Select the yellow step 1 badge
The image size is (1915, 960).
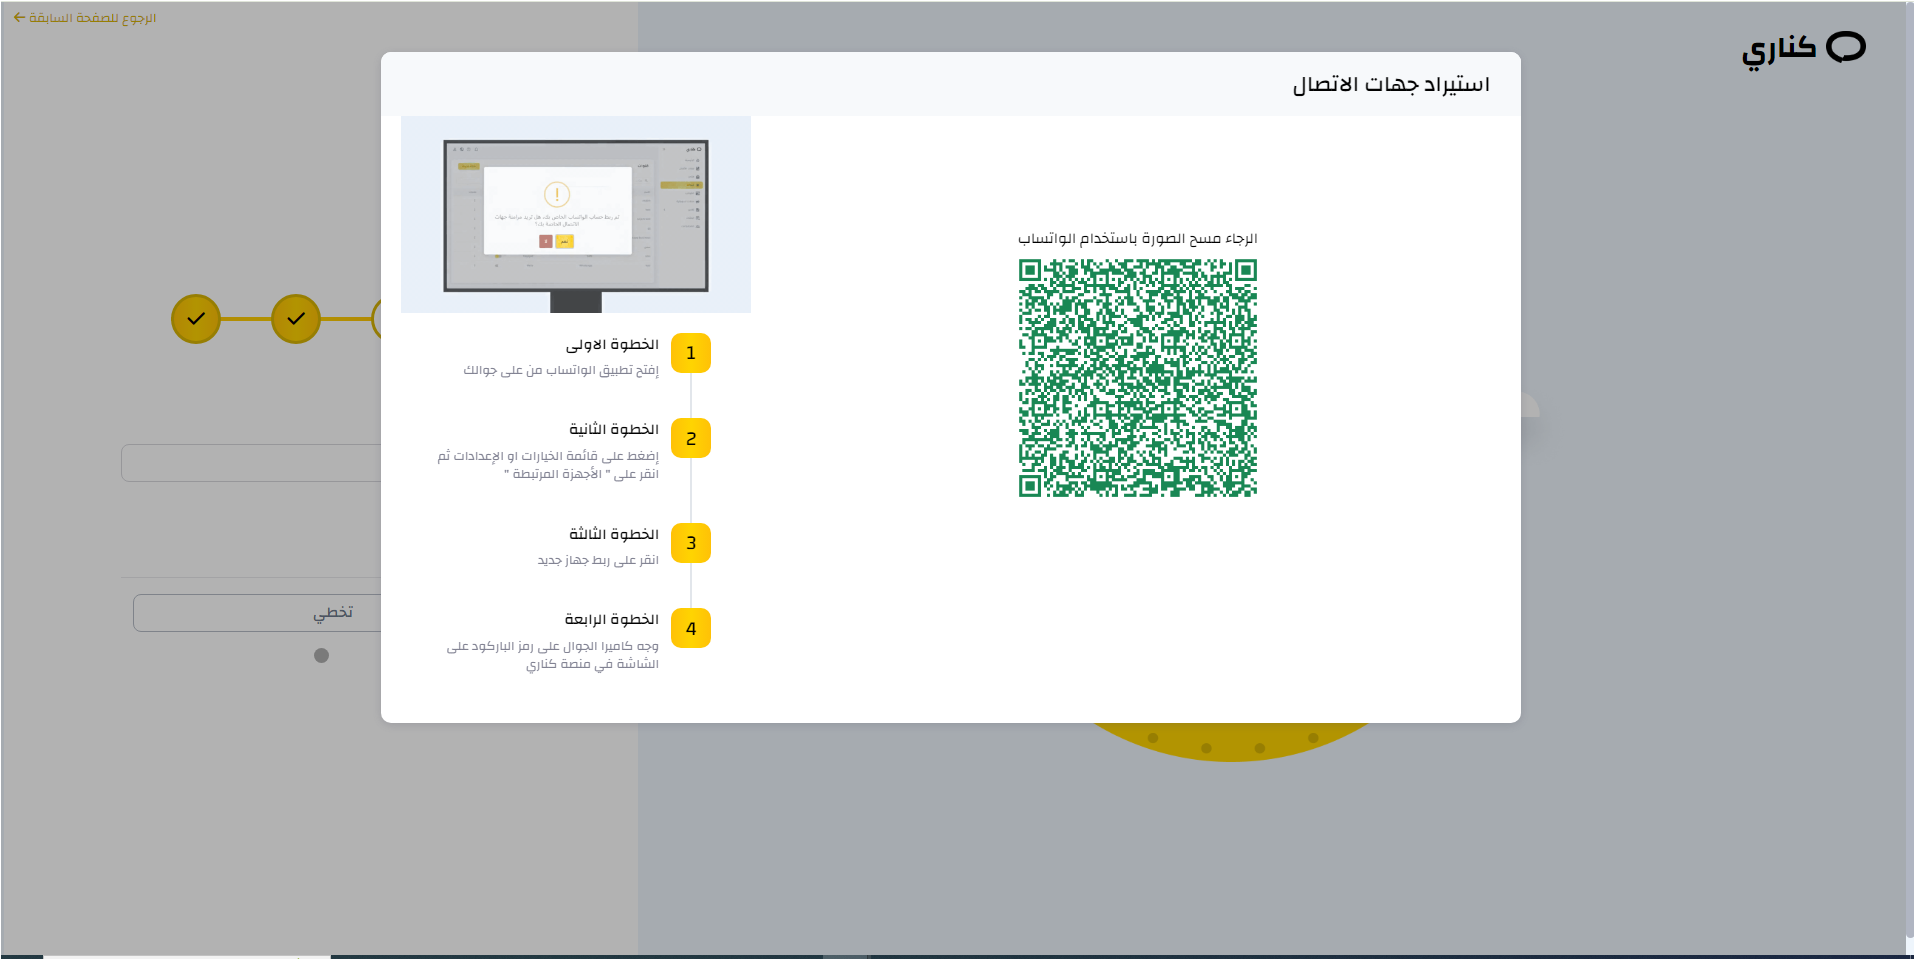pyautogui.click(x=691, y=353)
